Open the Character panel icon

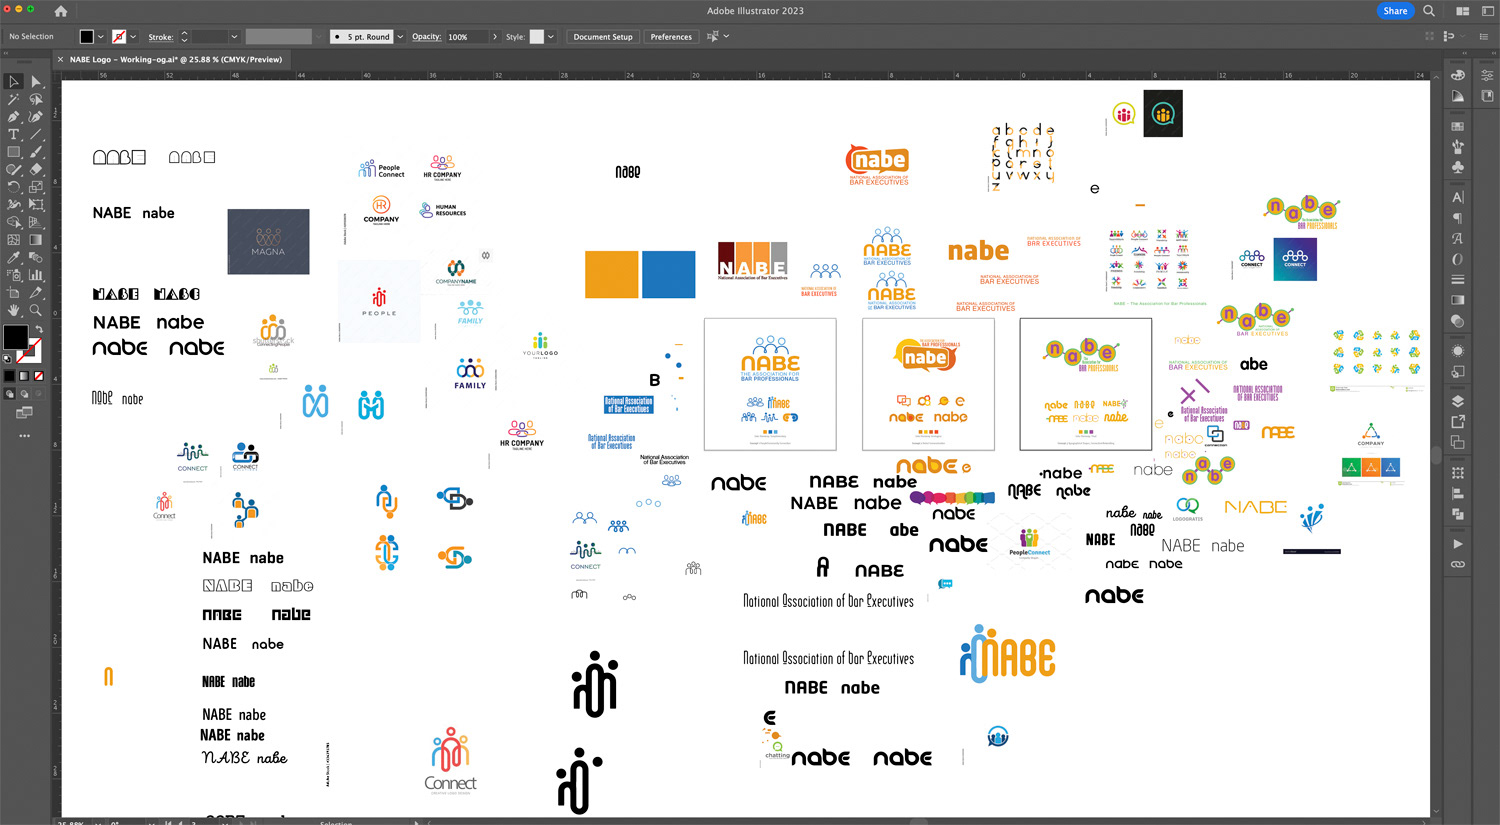(x=1458, y=197)
